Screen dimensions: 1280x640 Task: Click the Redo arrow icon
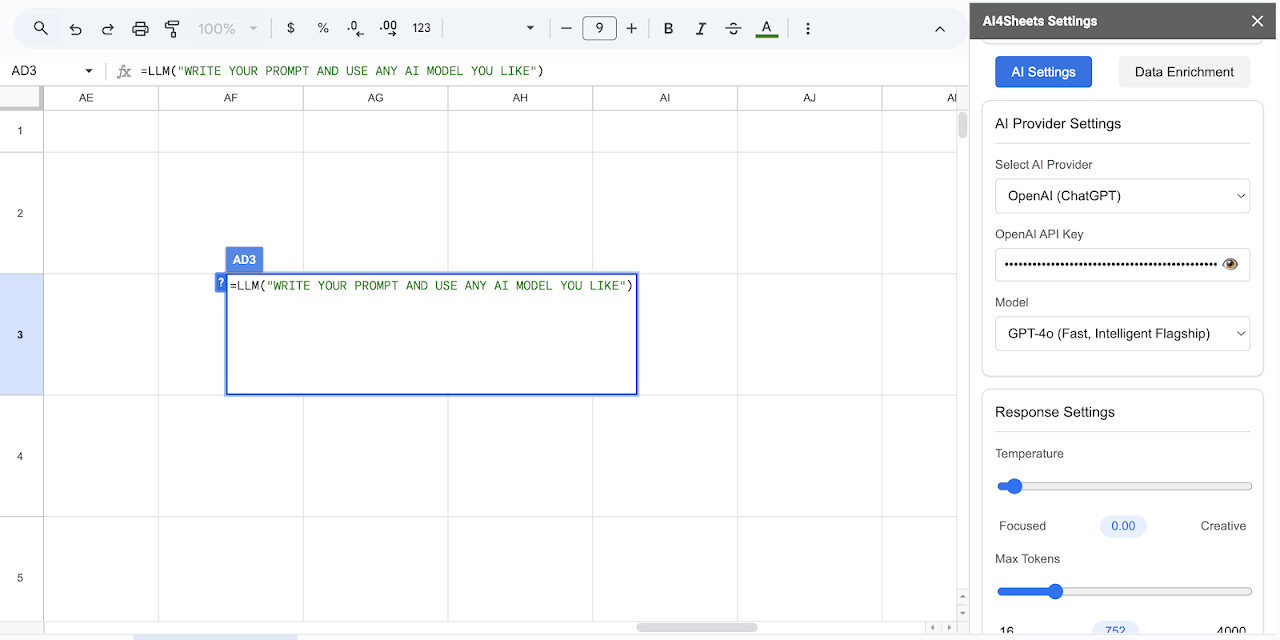(108, 28)
